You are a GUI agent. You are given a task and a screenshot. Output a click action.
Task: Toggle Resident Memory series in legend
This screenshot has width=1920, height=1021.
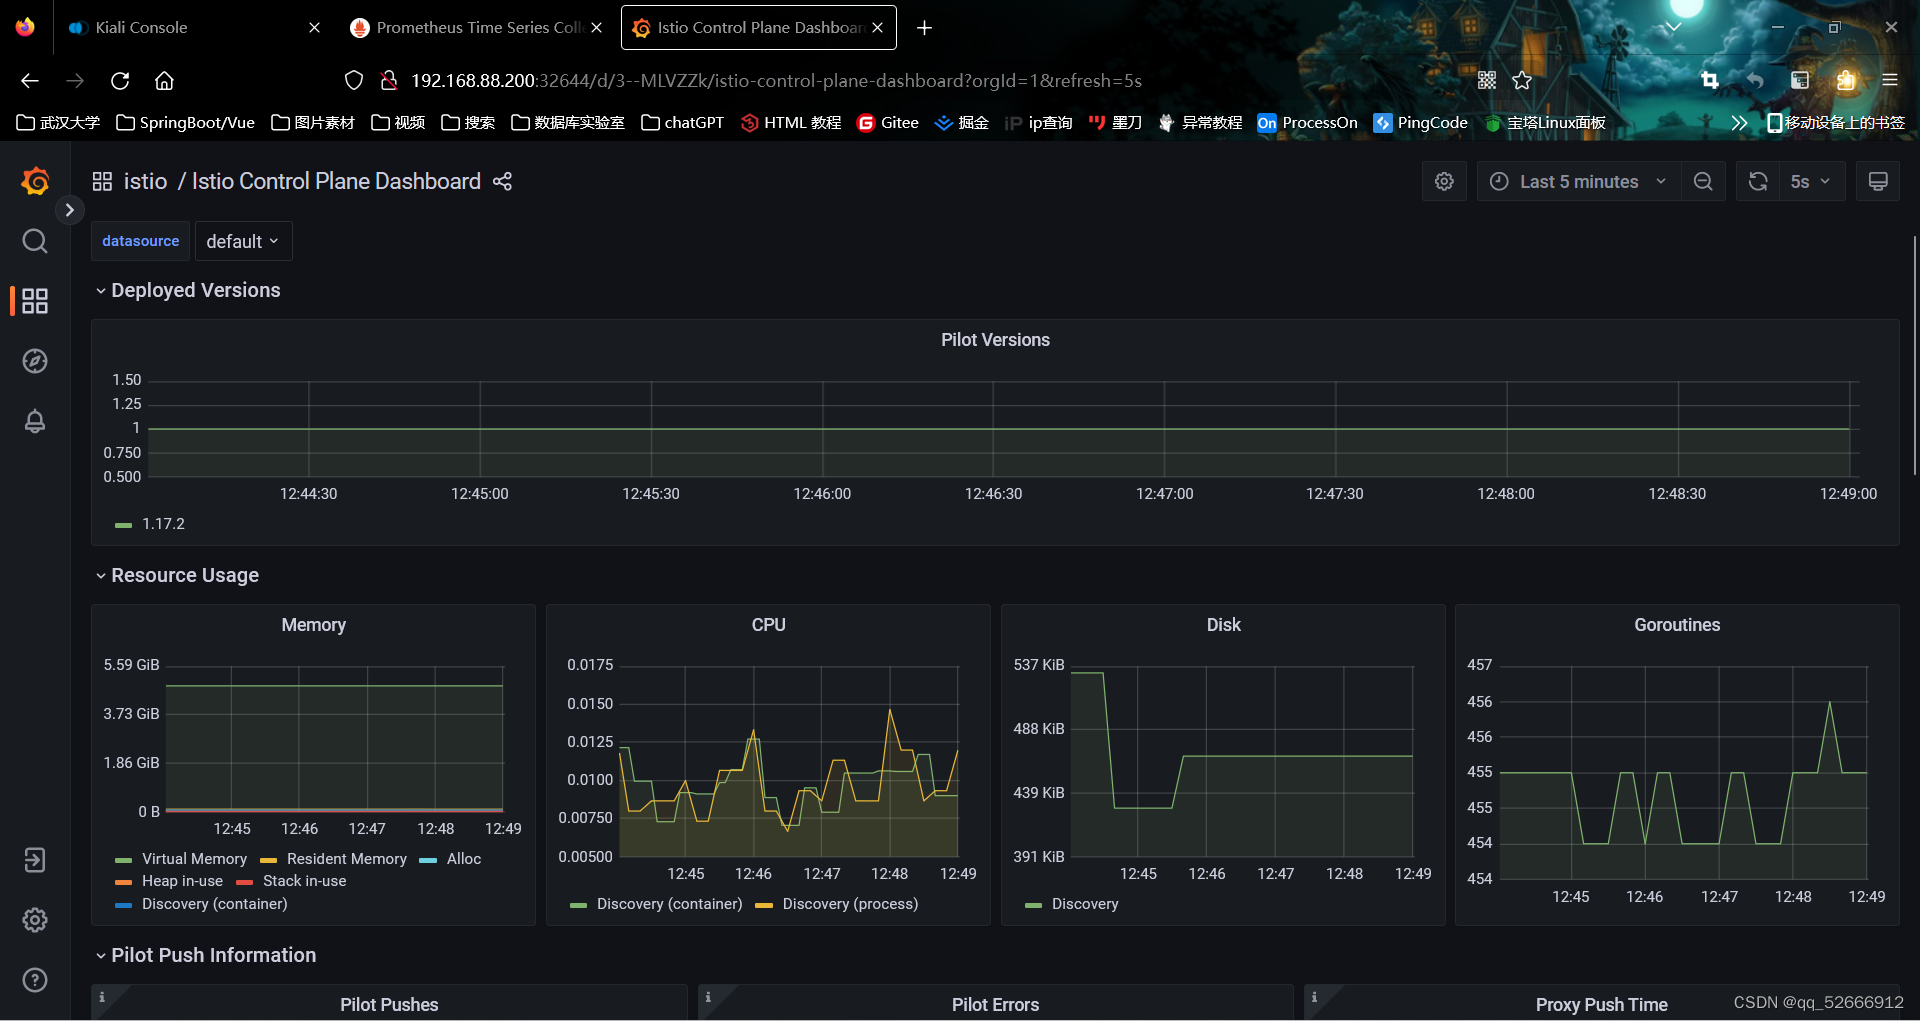[346, 859]
